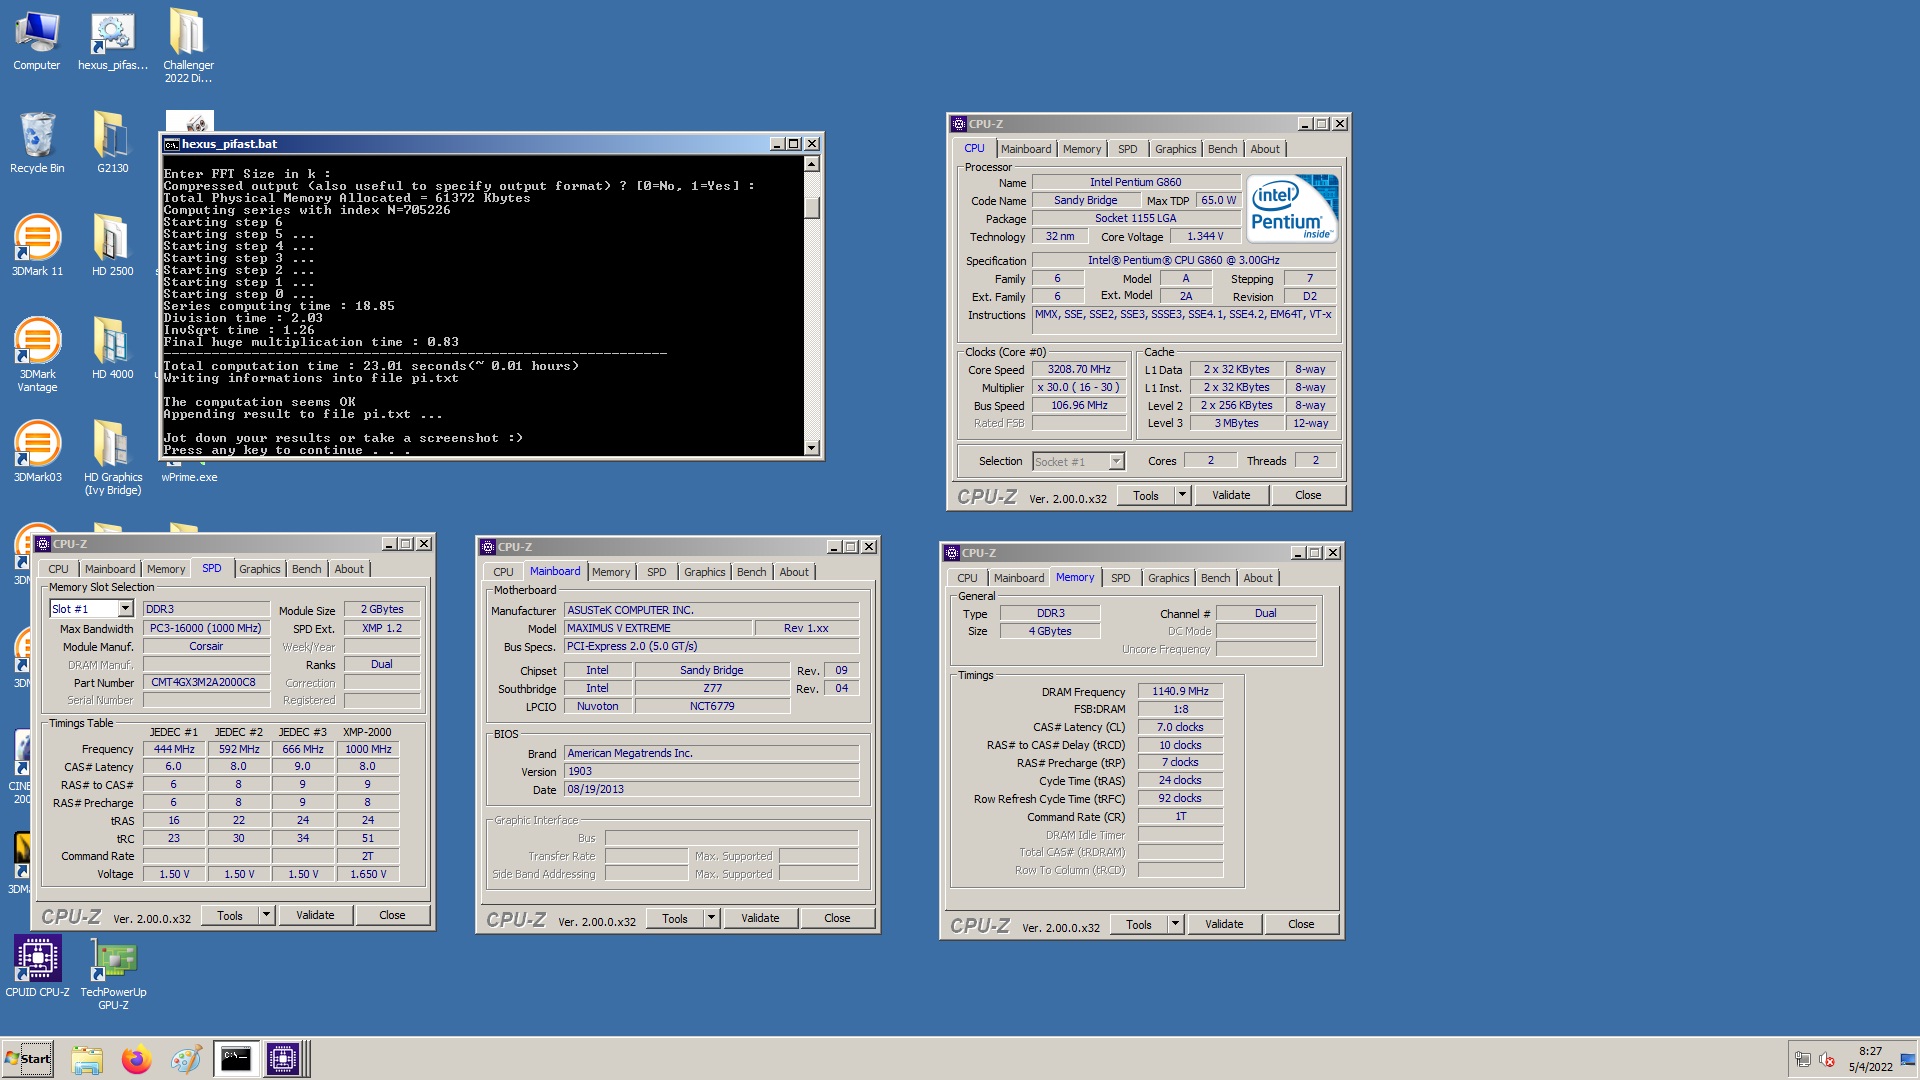Screen dimensions: 1920x1080
Task: Open Firefox from the taskbar
Action: (x=136, y=1059)
